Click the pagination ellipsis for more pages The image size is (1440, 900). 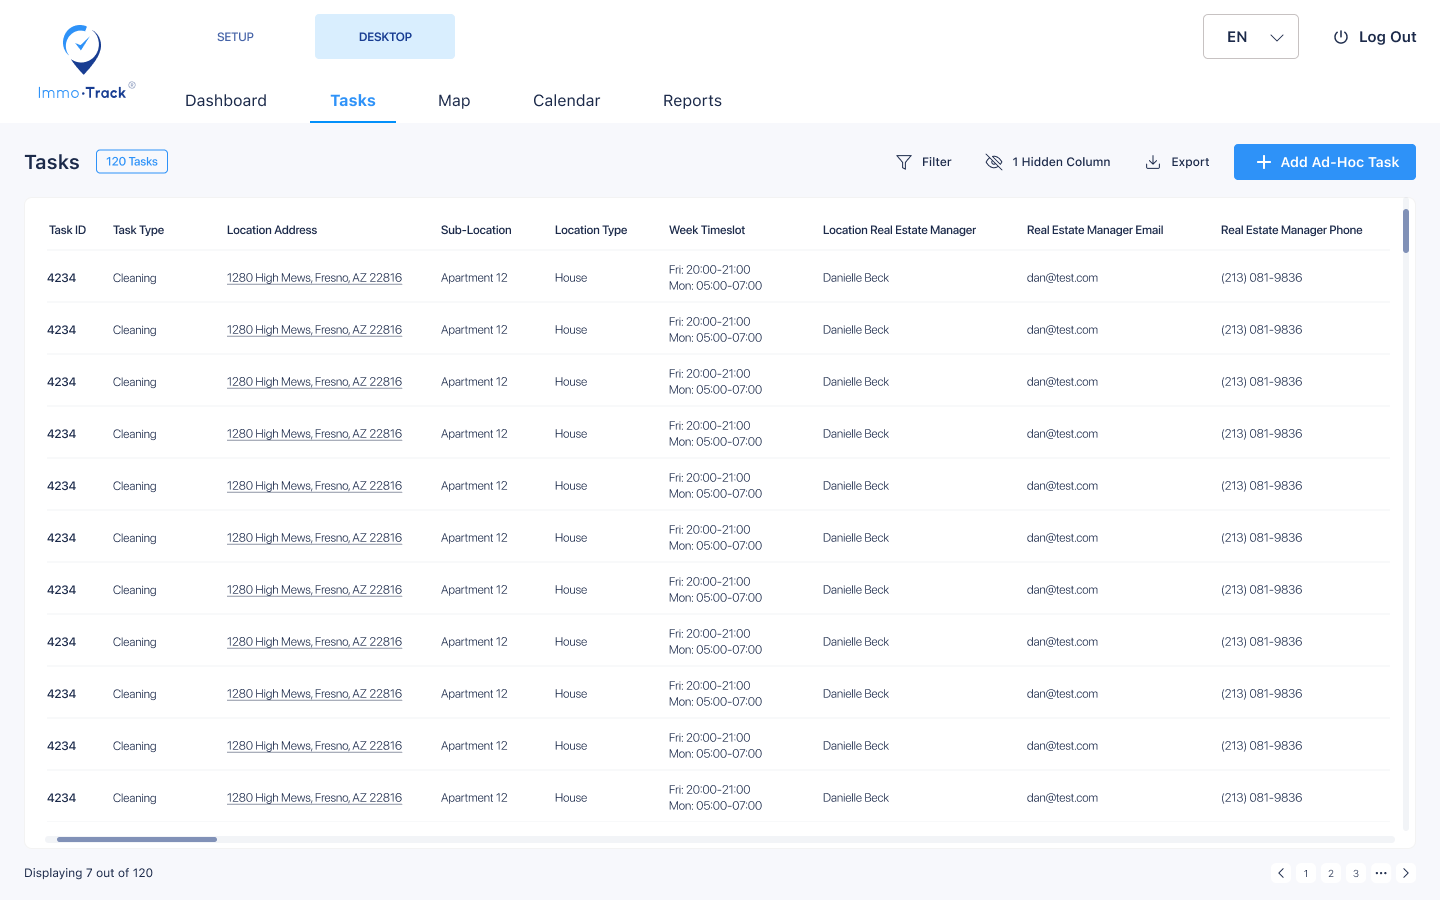coord(1381,873)
